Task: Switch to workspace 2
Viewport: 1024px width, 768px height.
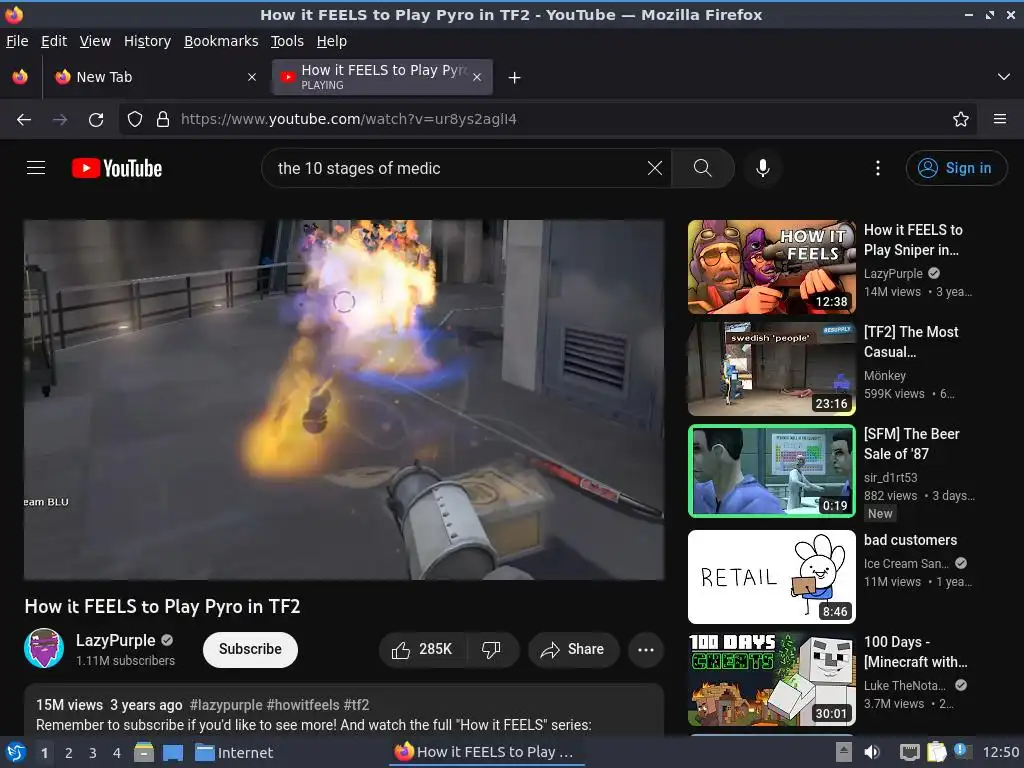Action: [x=69, y=753]
